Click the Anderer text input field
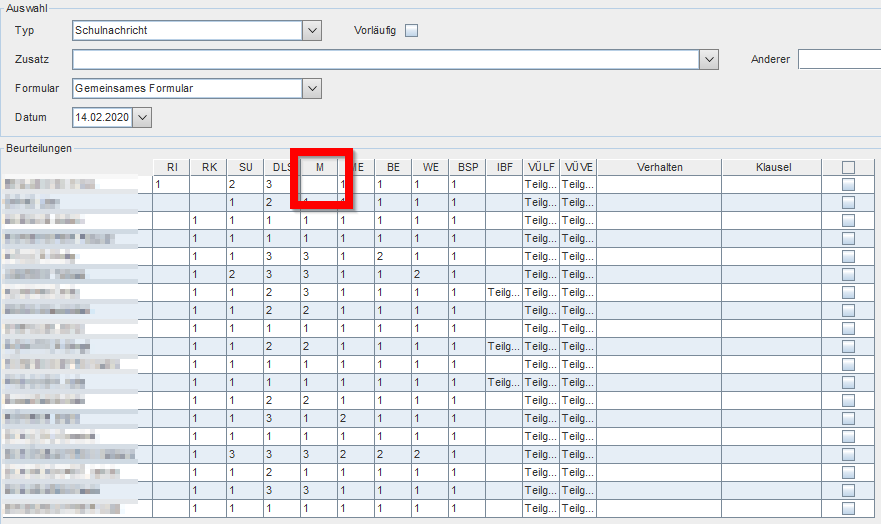Image resolution: width=881 pixels, height=524 pixels. coord(839,60)
